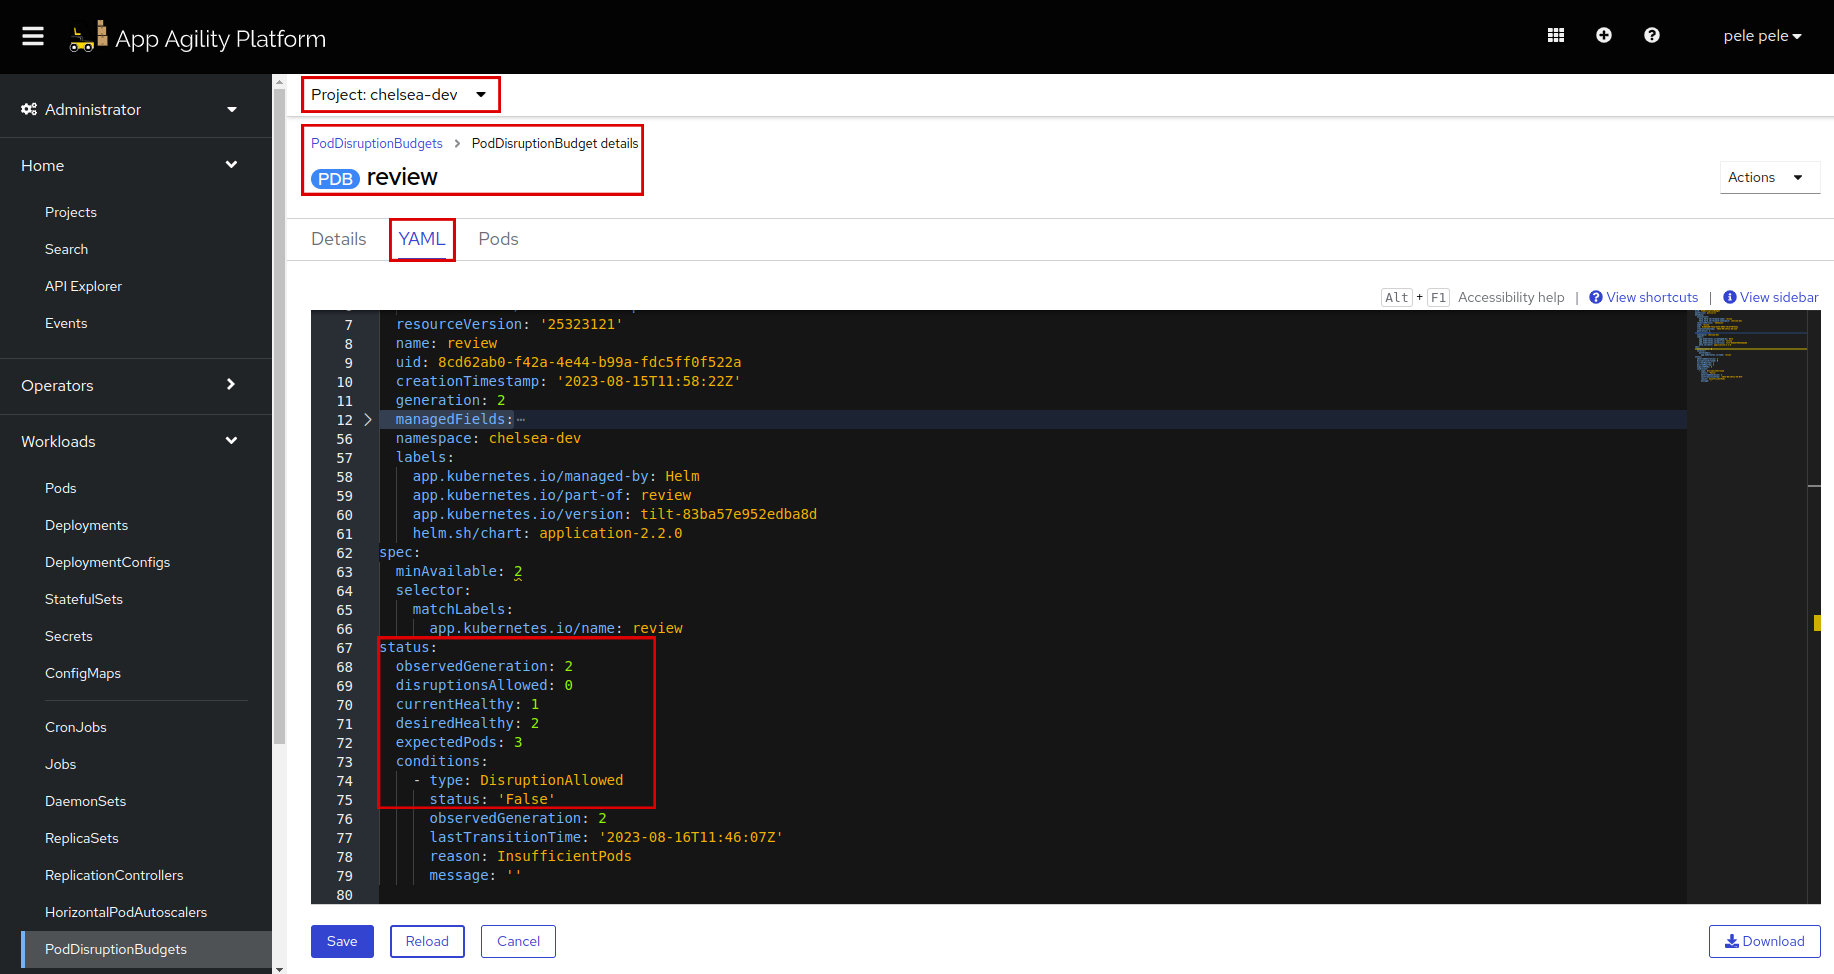Click the Download button

coord(1764,941)
